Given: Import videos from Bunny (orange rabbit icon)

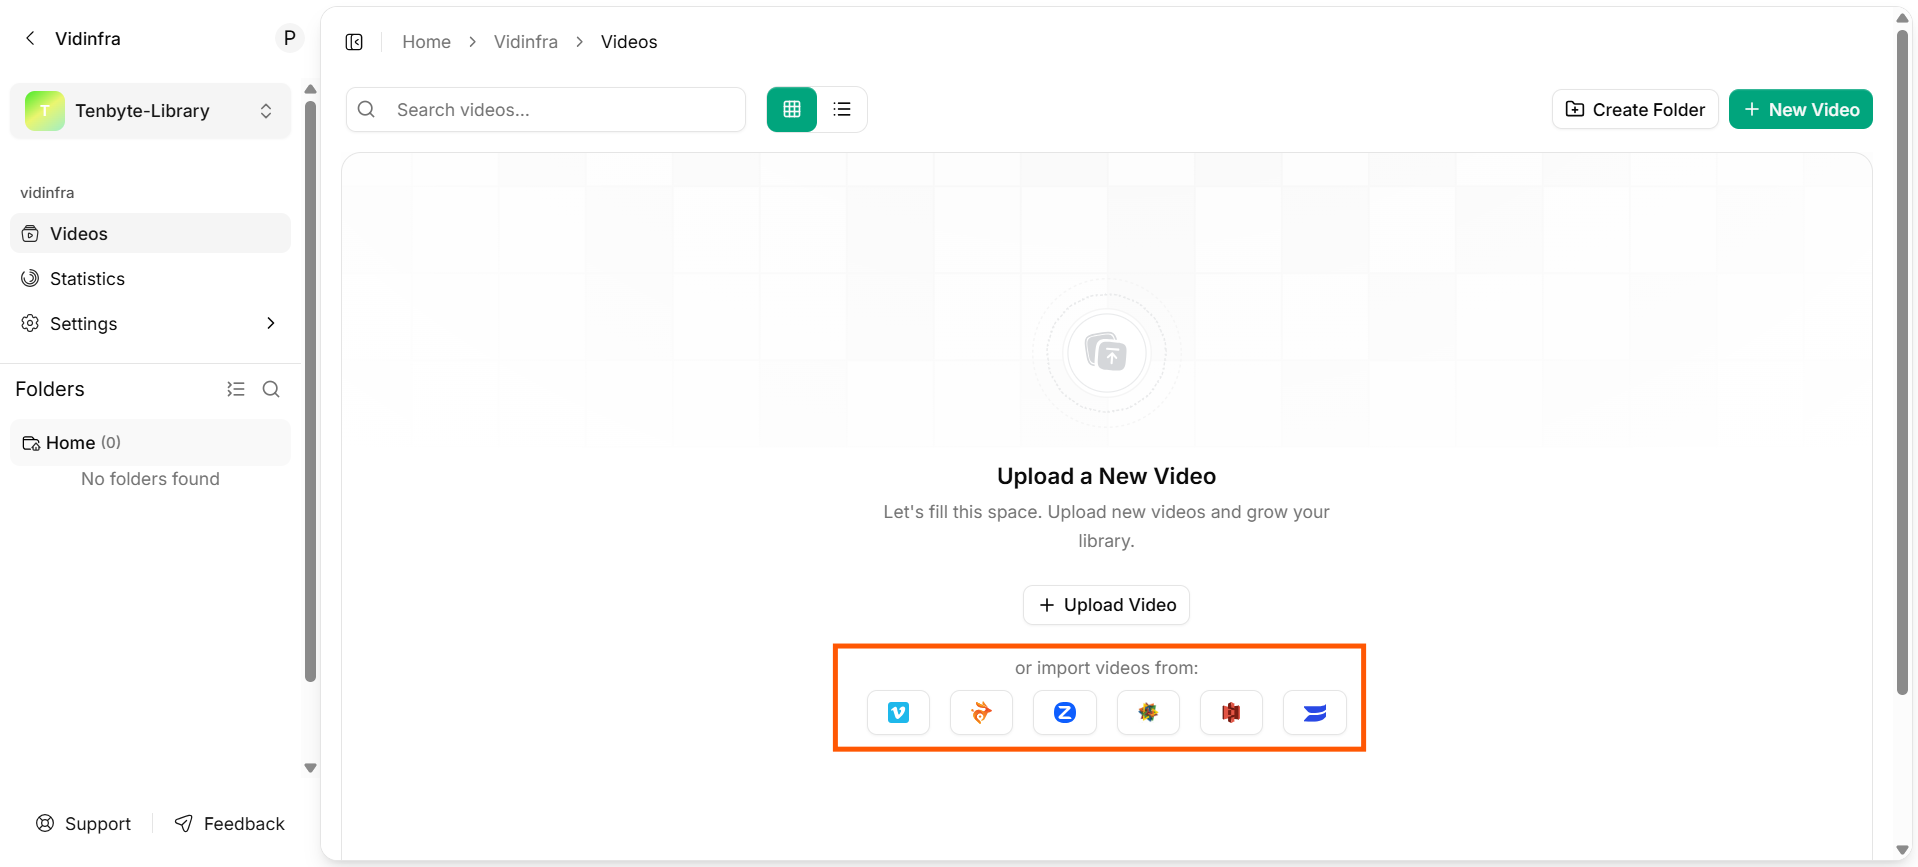Looking at the screenshot, I should click(981, 713).
